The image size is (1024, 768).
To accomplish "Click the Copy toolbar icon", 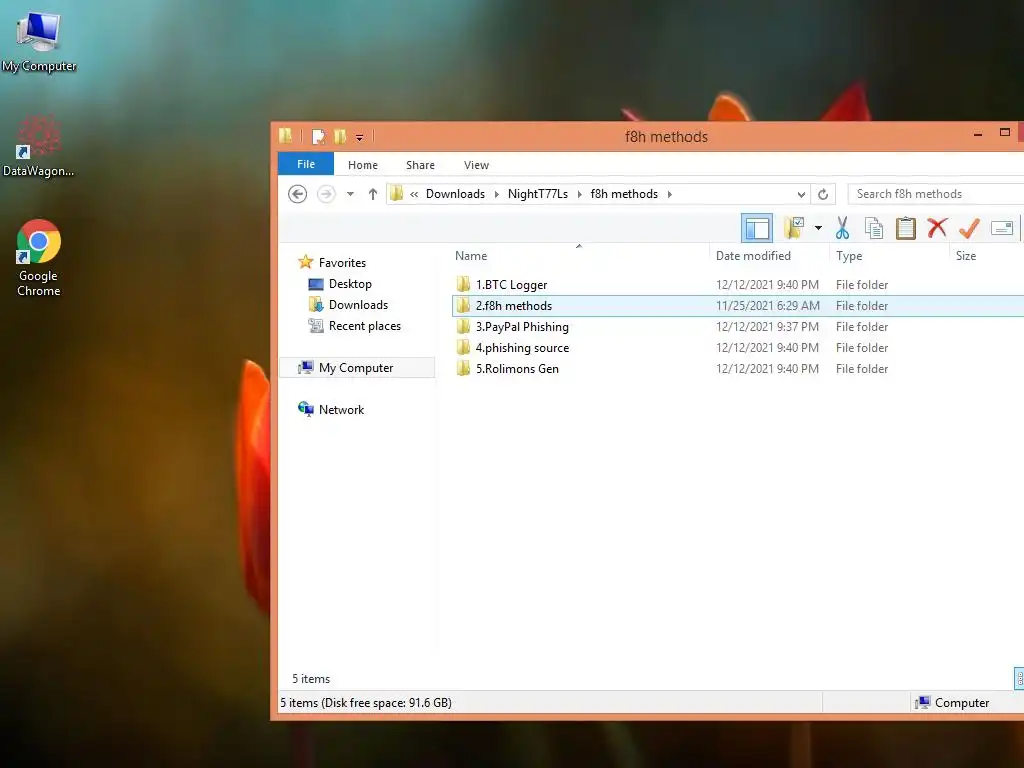I will tap(873, 228).
